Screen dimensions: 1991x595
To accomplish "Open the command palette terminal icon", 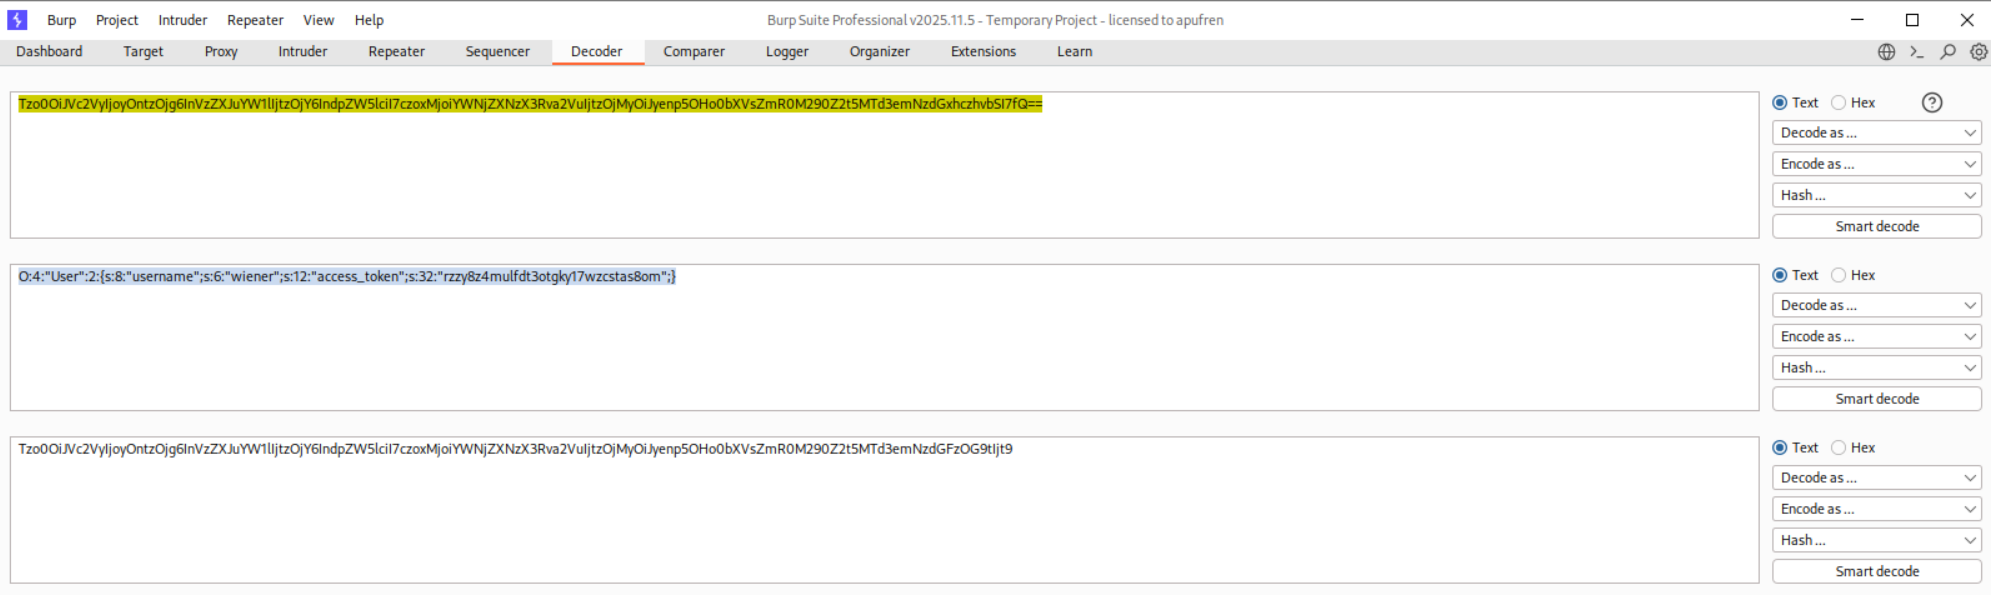I will pos(1917,52).
